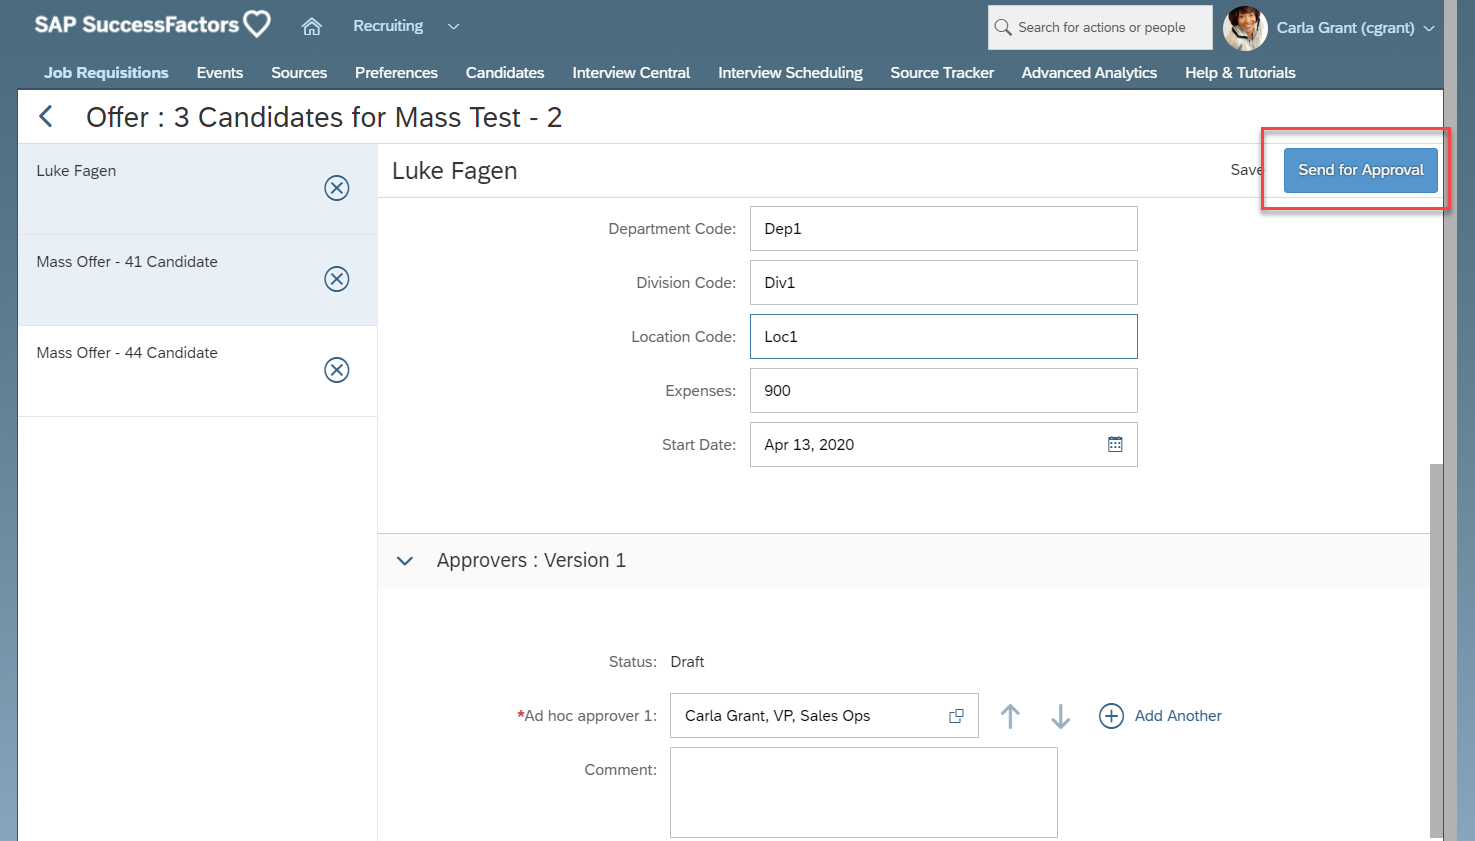Click into the Division Code field
The image size is (1475, 841).
tap(943, 282)
